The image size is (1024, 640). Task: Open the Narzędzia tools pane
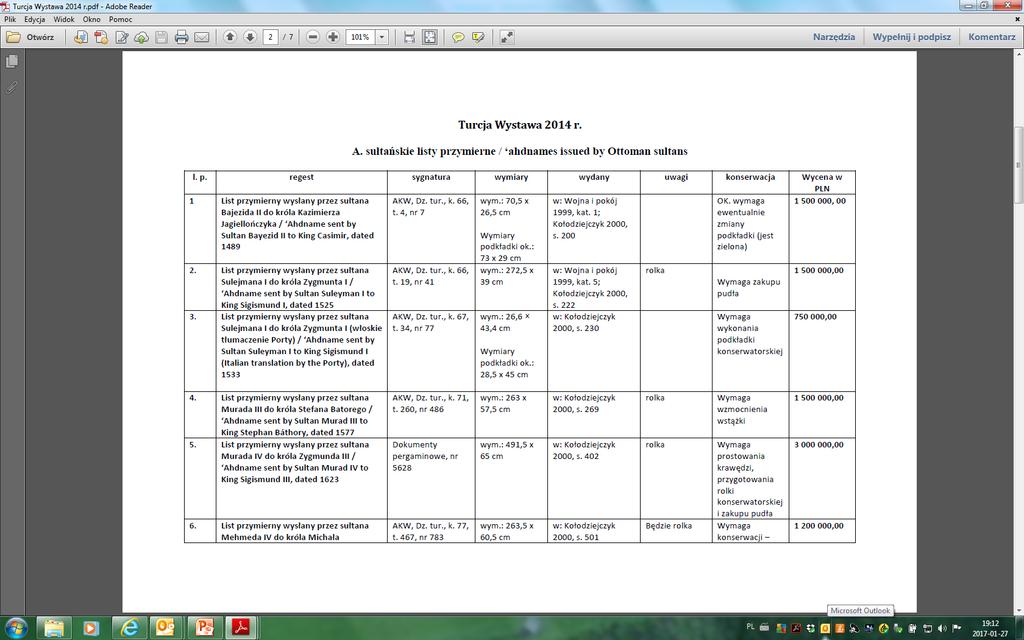pos(834,37)
